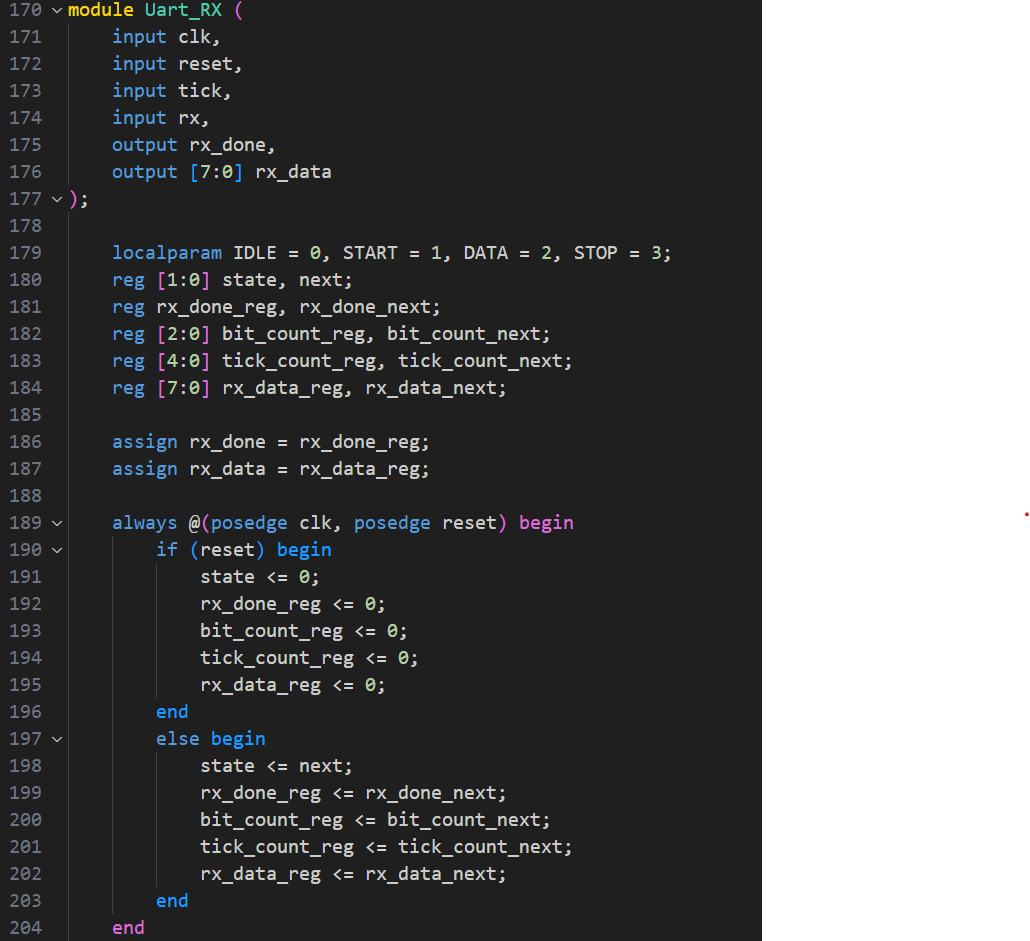Click 'output rx_done,' port declaration
The image size is (1030, 941).
pos(194,145)
